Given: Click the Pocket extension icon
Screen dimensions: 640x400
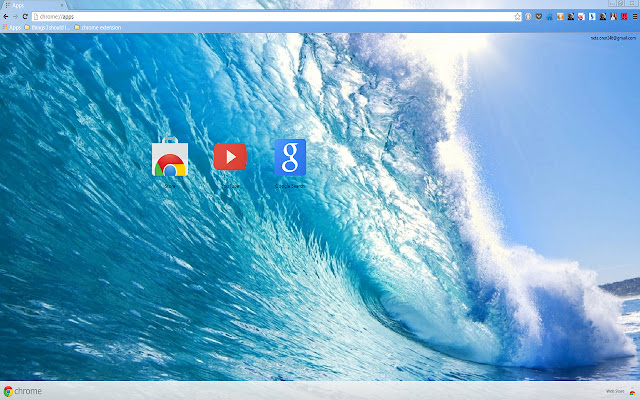Looking at the screenshot, I should tap(539, 17).
